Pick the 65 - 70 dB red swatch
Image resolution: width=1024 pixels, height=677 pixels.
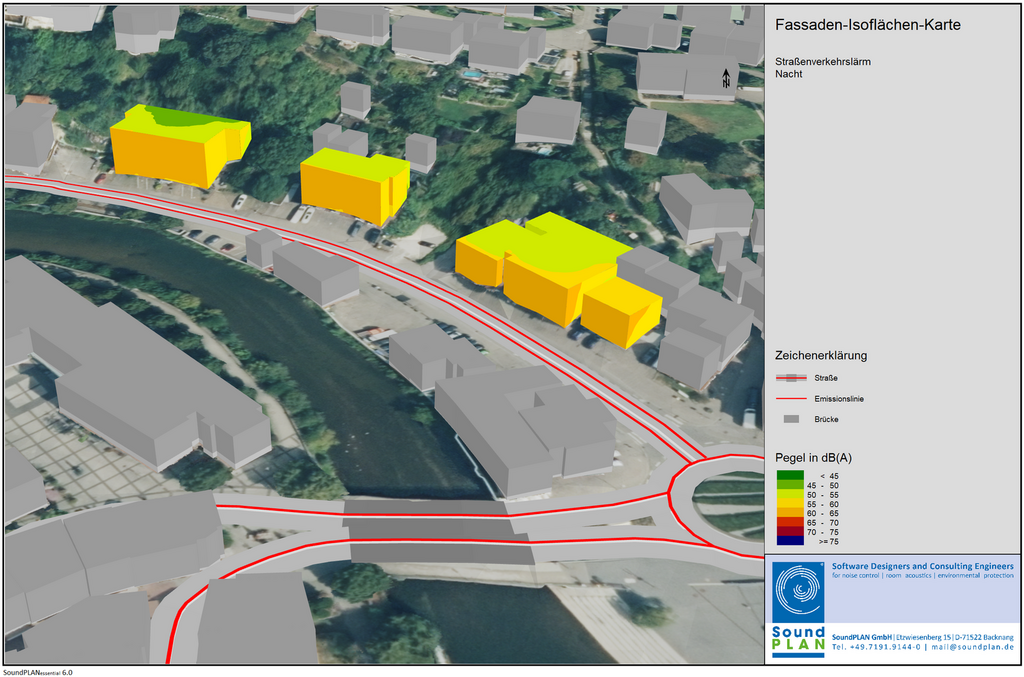[789, 522]
